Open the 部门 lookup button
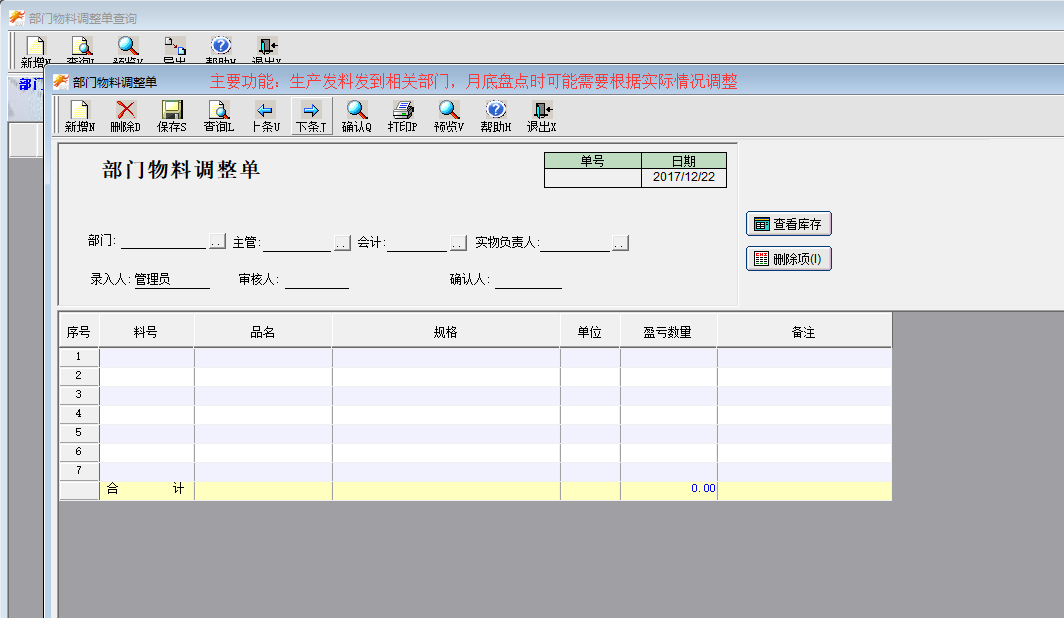Screen dimensions: 1064x618 (217, 243)
